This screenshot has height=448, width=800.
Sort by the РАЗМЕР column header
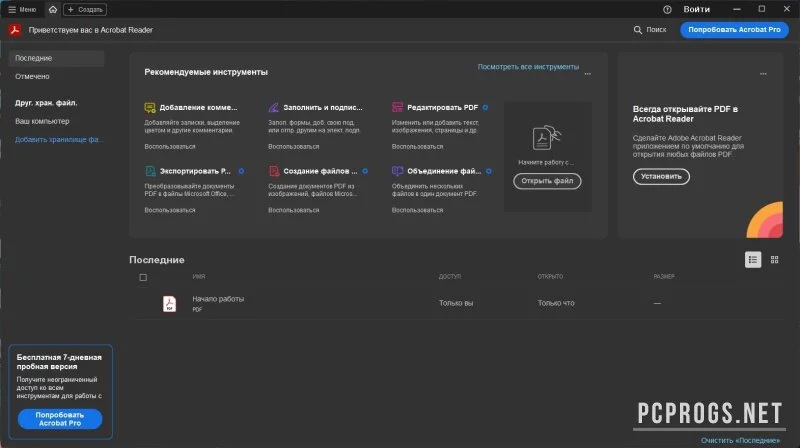tap(664, 277)
